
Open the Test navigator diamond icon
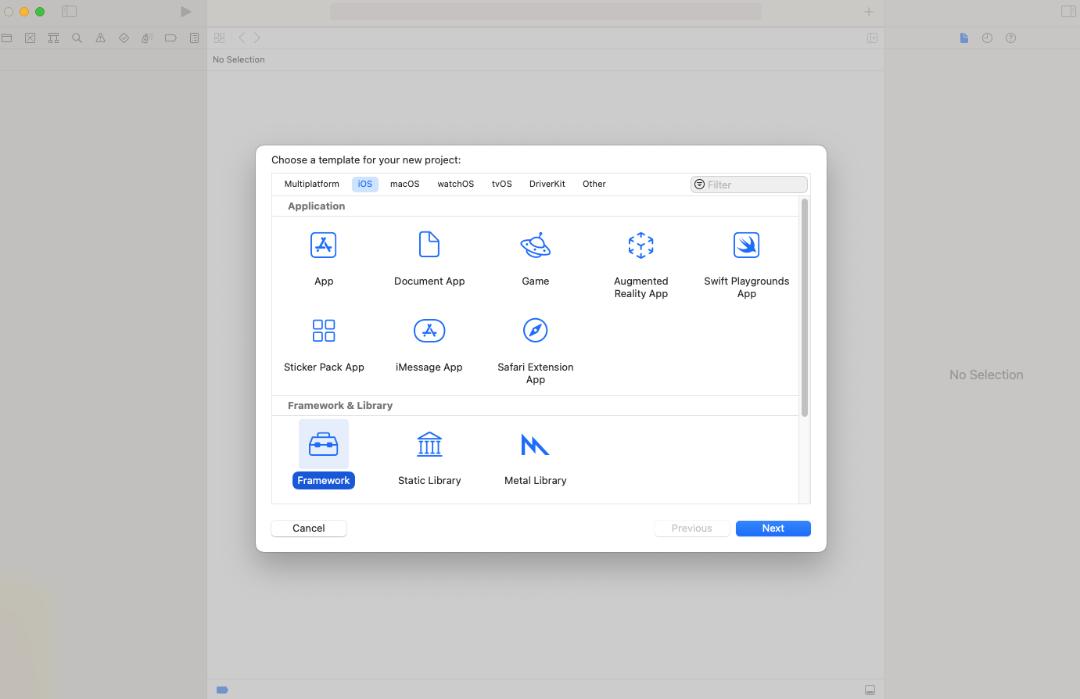point(124,38)
